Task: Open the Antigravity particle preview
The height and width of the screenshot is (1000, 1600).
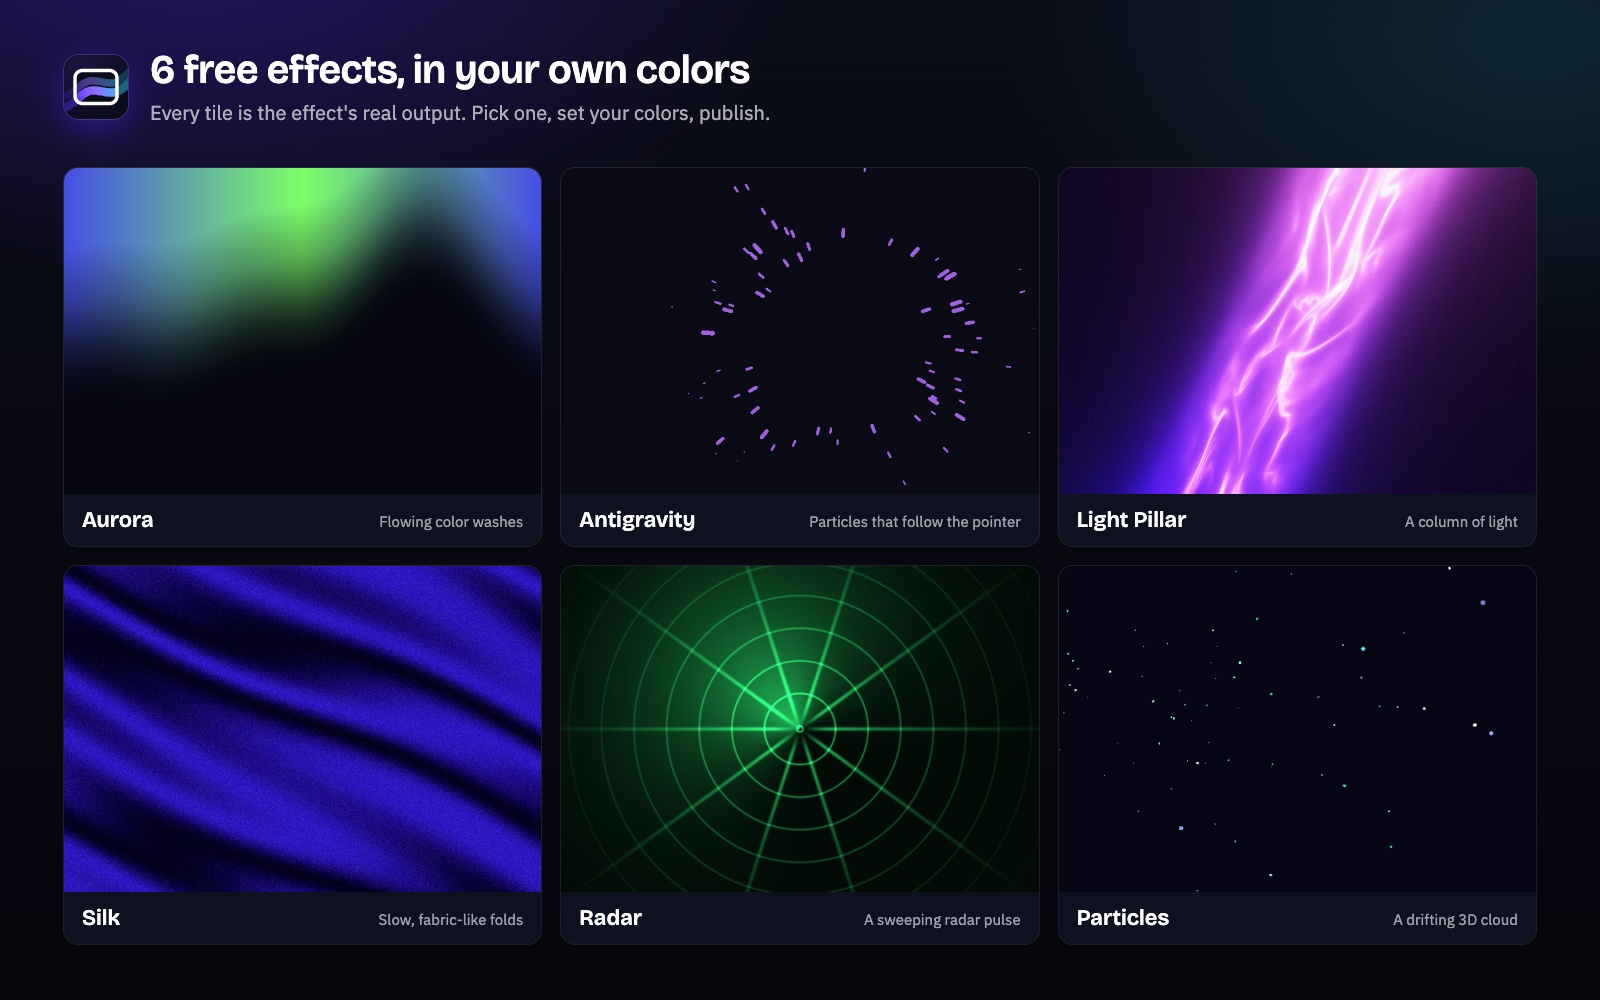Action: pyautogui.click(x=800, y=331)
